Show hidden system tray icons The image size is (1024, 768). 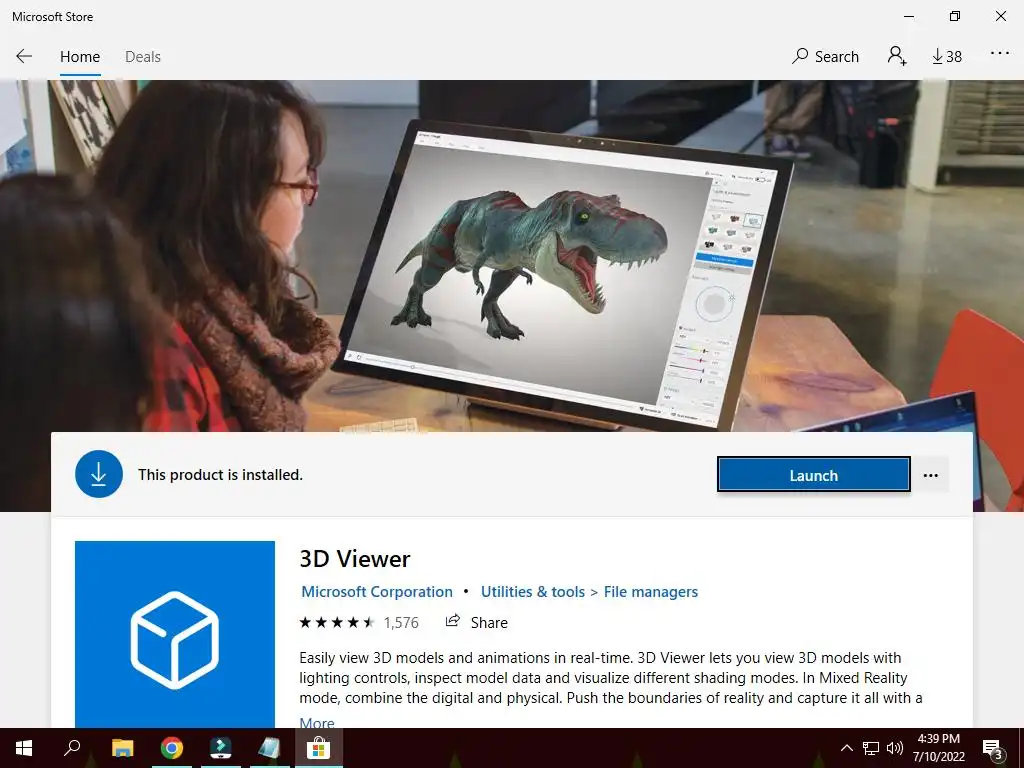click(x=846, y=748)
